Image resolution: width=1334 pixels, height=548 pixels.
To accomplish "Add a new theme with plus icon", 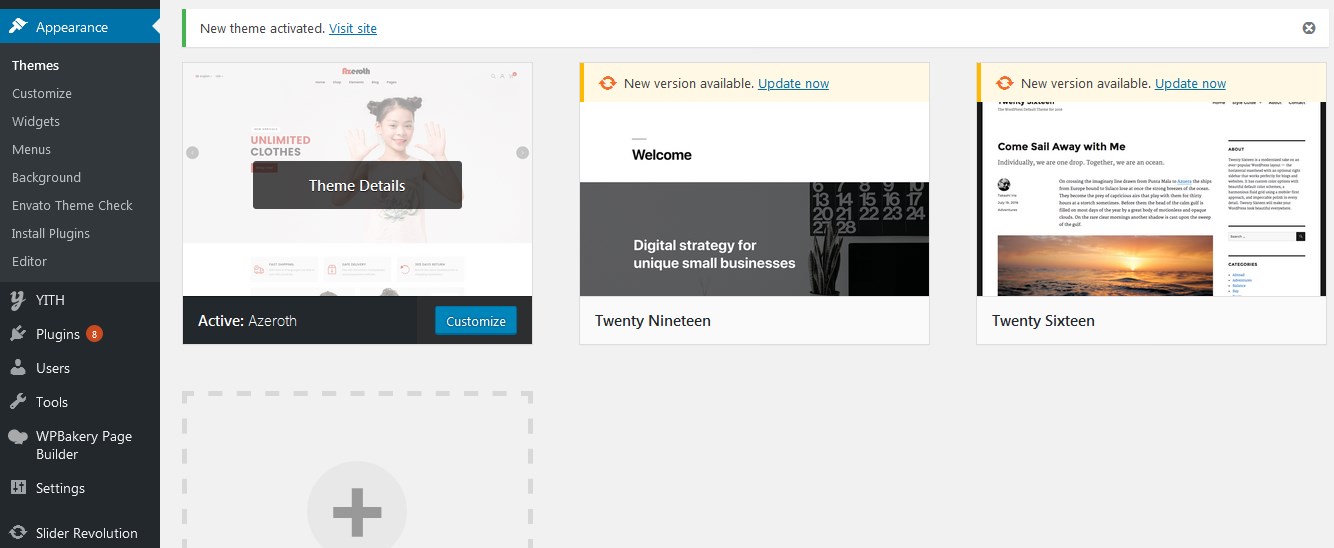I will 357,511.
